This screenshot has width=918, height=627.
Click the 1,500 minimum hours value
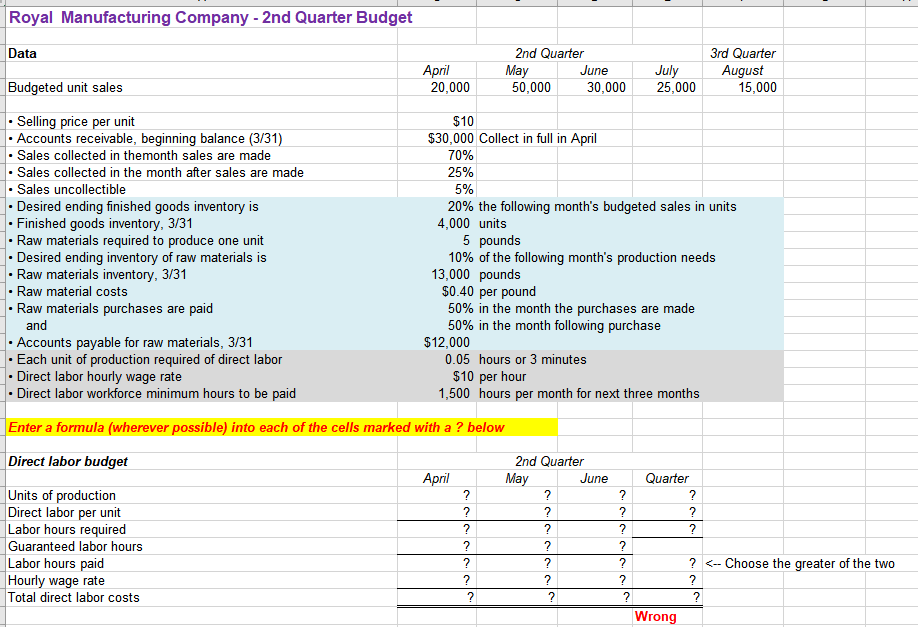454,393
